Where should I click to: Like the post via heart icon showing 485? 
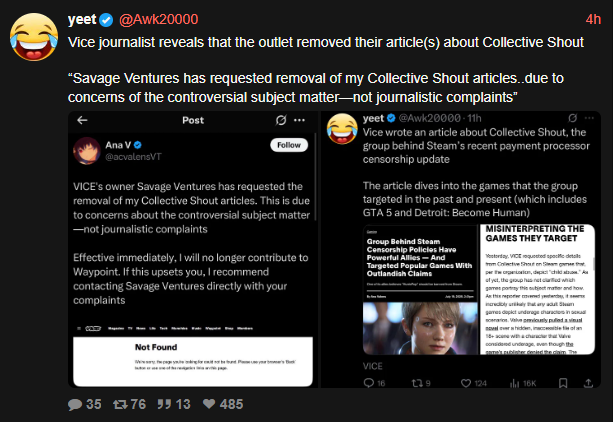click(209, 404)
